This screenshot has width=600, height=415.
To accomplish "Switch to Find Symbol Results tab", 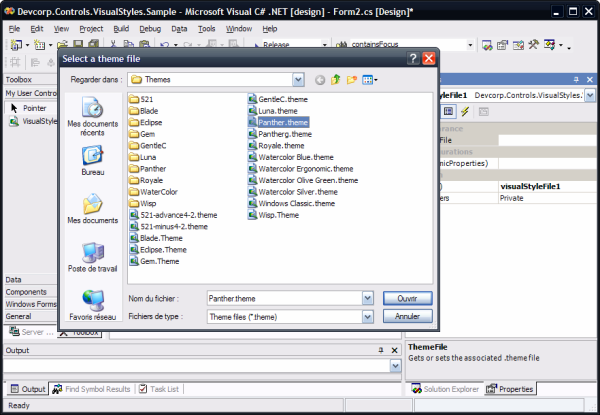I will click(x=92, y=389).
